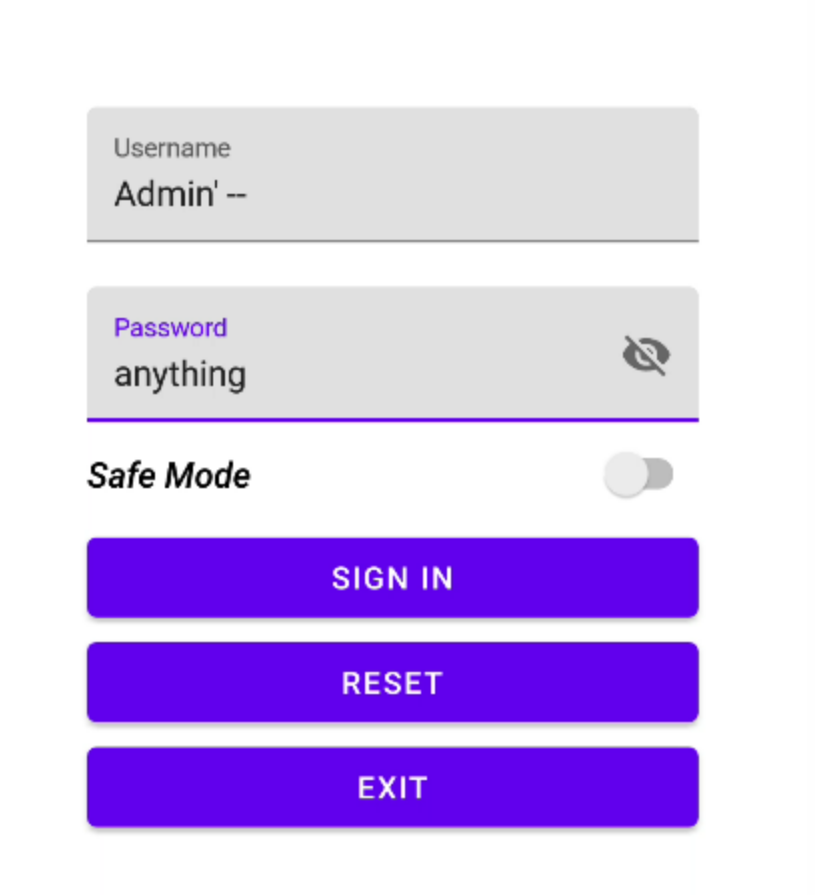Focus the Username input field

click(x=393, y=174)
